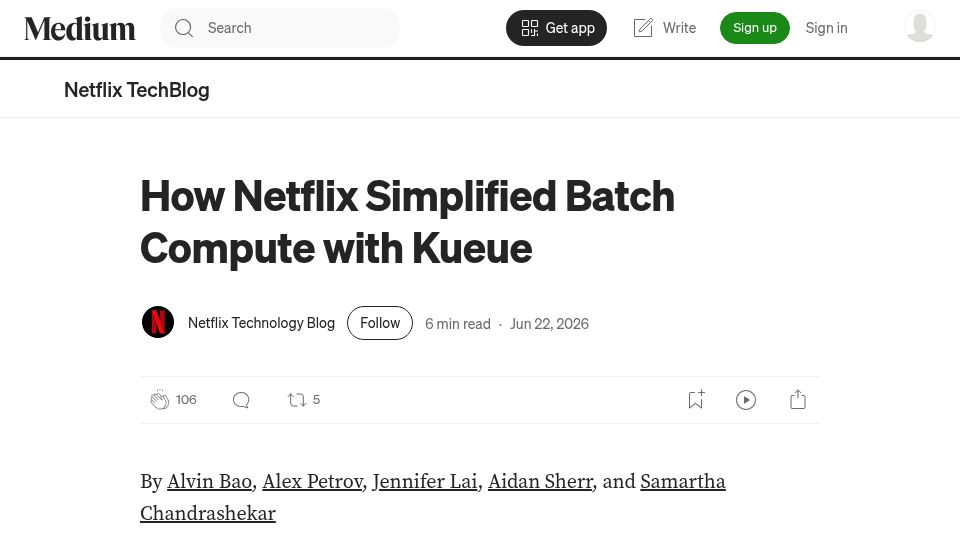The width and height of the screenshot is (960, 540).
Task: Click the repost arrows icon
Action: [297, 400]
